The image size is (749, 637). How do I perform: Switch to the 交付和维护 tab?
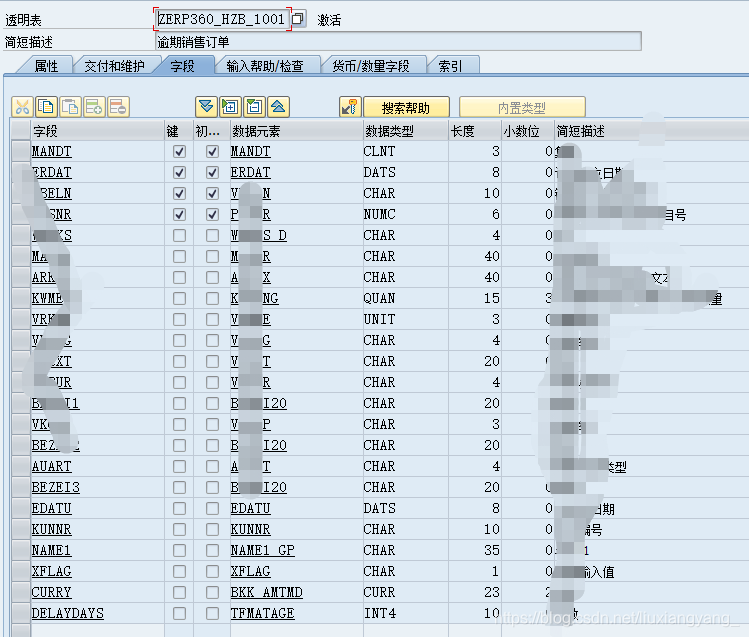click(x=114, y=66)
